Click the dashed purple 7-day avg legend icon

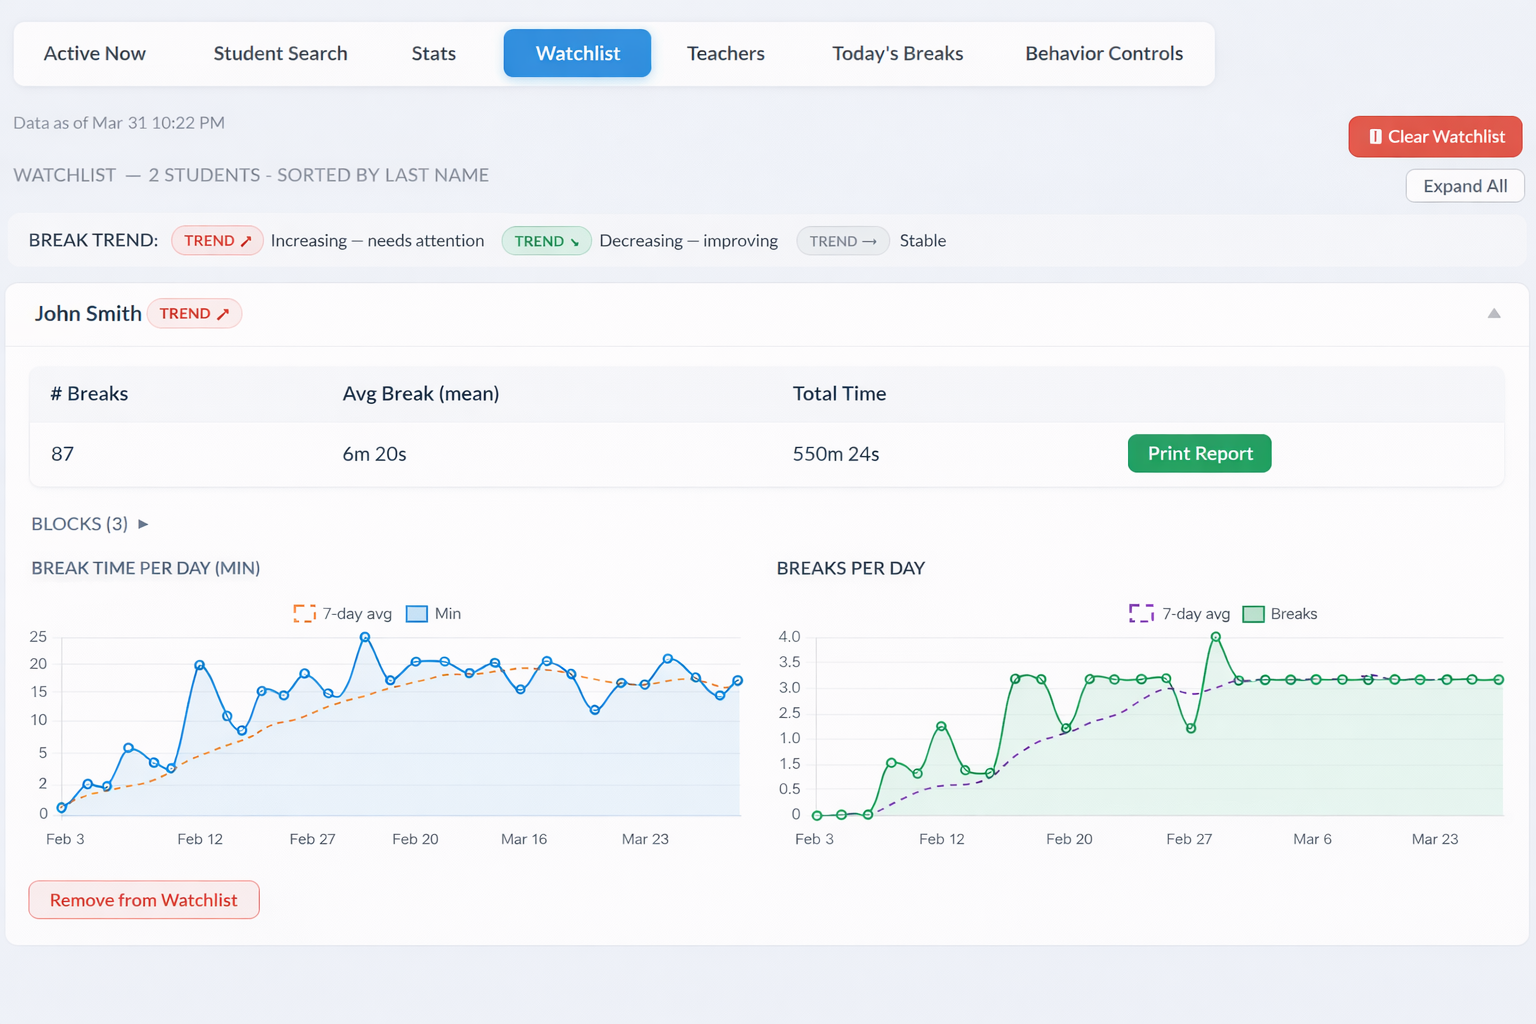(1141, 613)
